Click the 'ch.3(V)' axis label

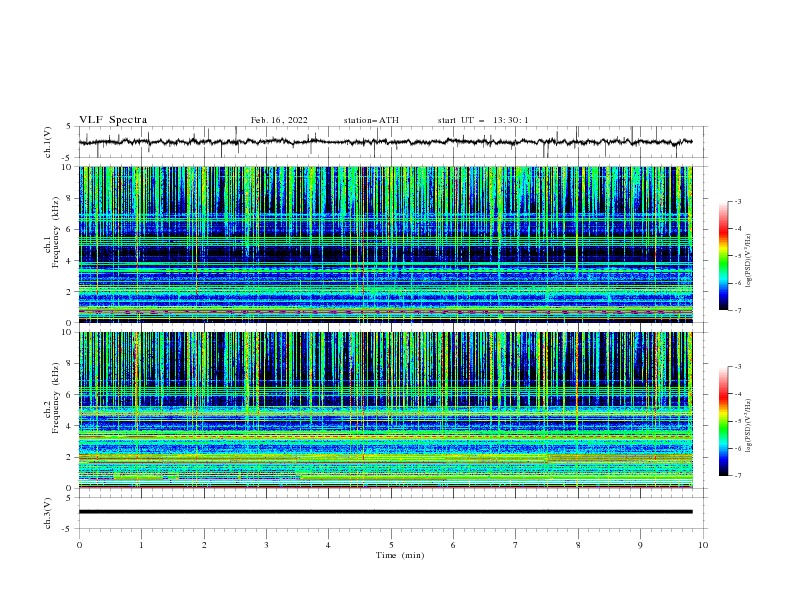pyautogui.click(x=48, y=513)
